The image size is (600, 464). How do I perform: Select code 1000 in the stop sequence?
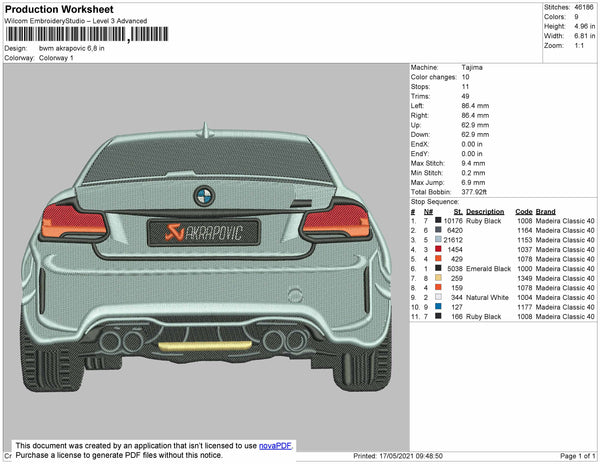click(525, 269)
